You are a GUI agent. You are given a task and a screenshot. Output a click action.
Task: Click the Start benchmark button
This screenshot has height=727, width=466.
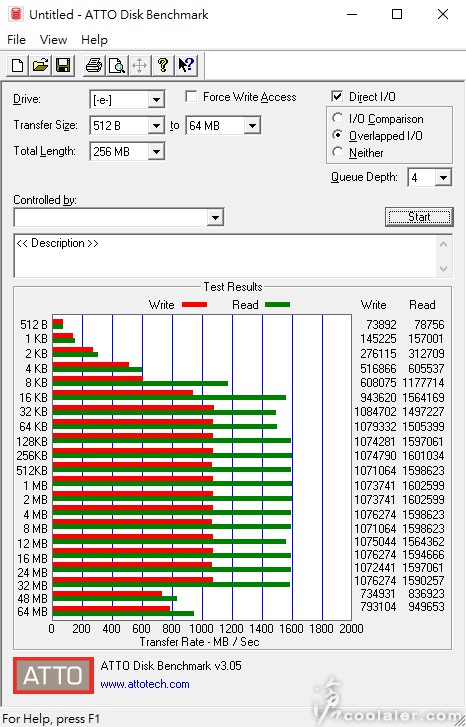[419, 217]
